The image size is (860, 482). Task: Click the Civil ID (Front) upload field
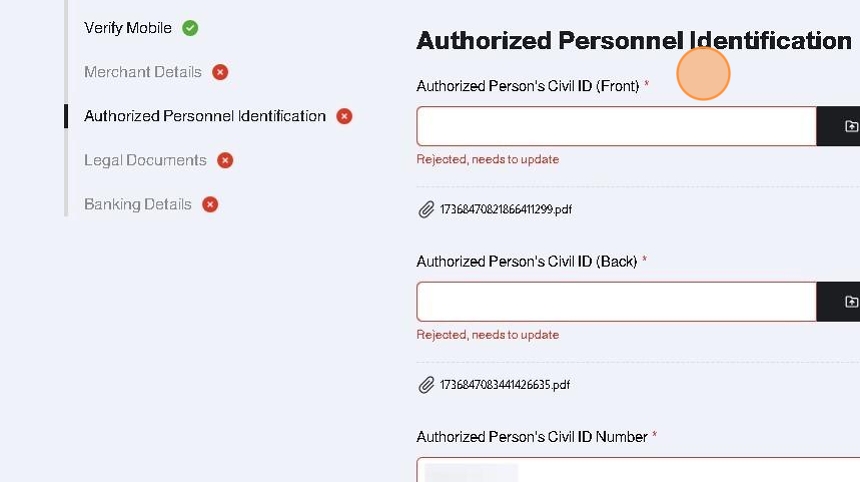[x=616, y=126]
